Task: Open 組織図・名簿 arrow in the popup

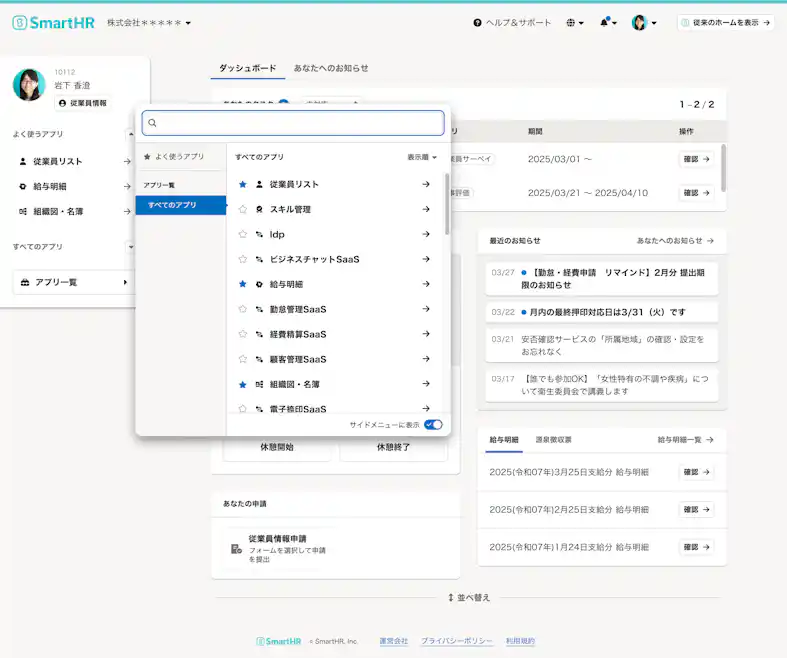Action: [x=426, y=384]
